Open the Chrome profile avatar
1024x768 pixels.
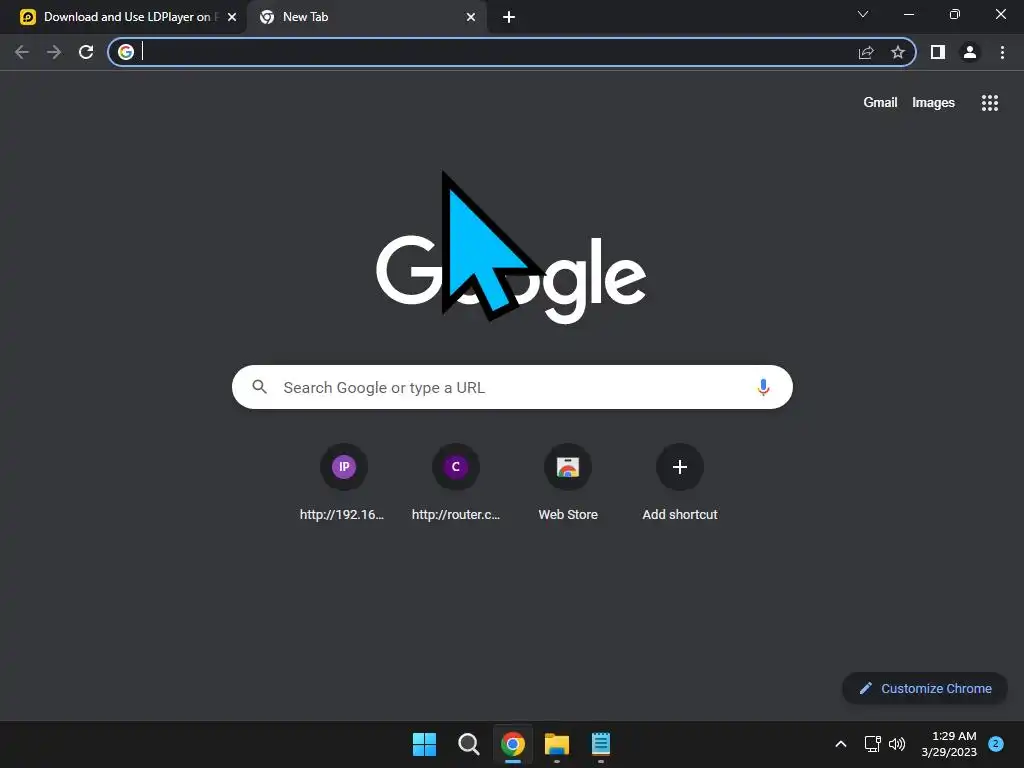pos(970,52)
